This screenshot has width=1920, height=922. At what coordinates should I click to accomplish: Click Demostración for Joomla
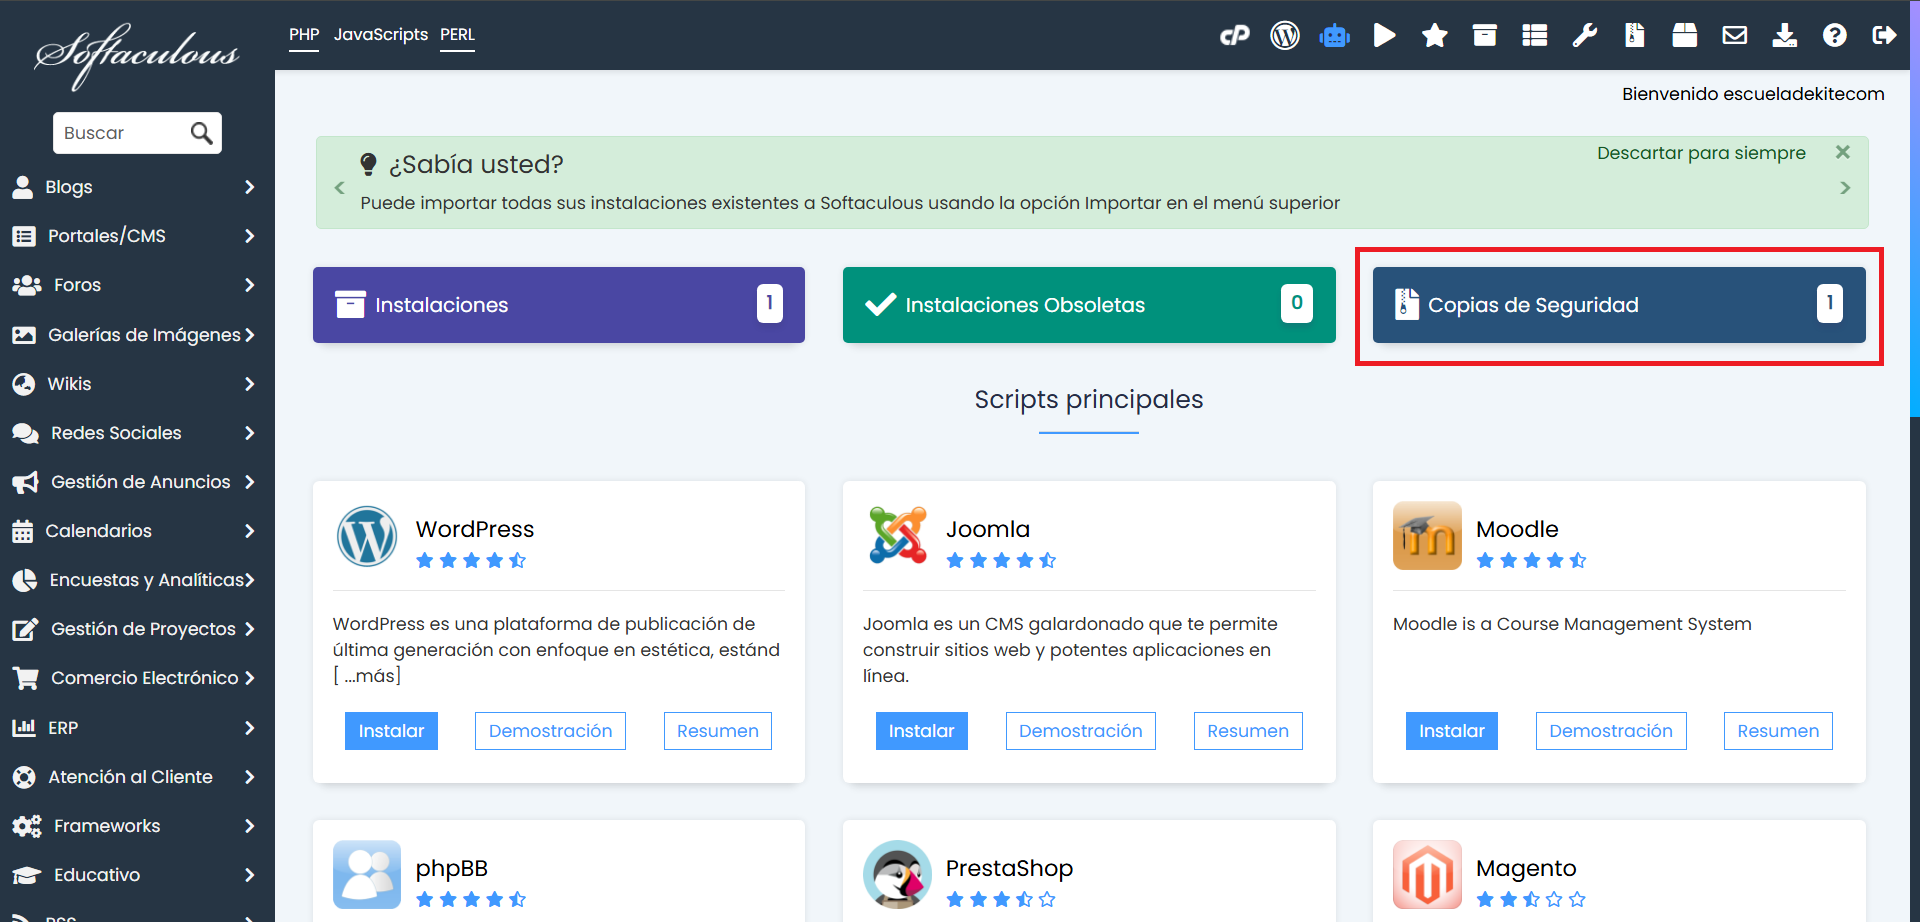point(1081,731)
